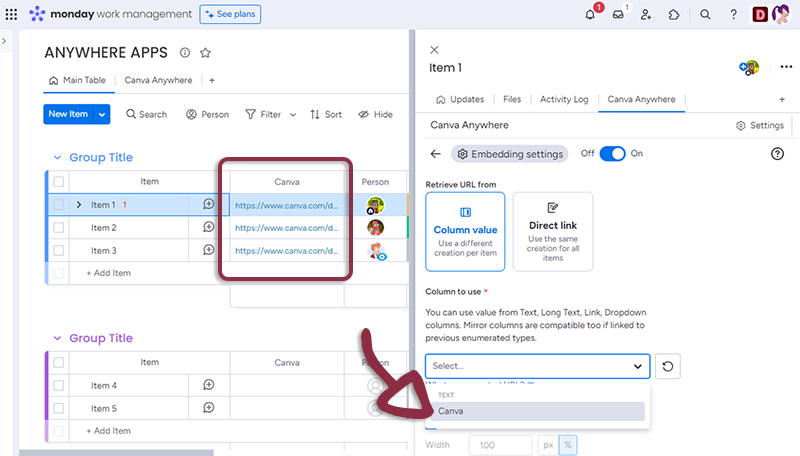Toggle the embedding Off/On switch
This screenshot has width=800, height=456.
tap(612, 153)
